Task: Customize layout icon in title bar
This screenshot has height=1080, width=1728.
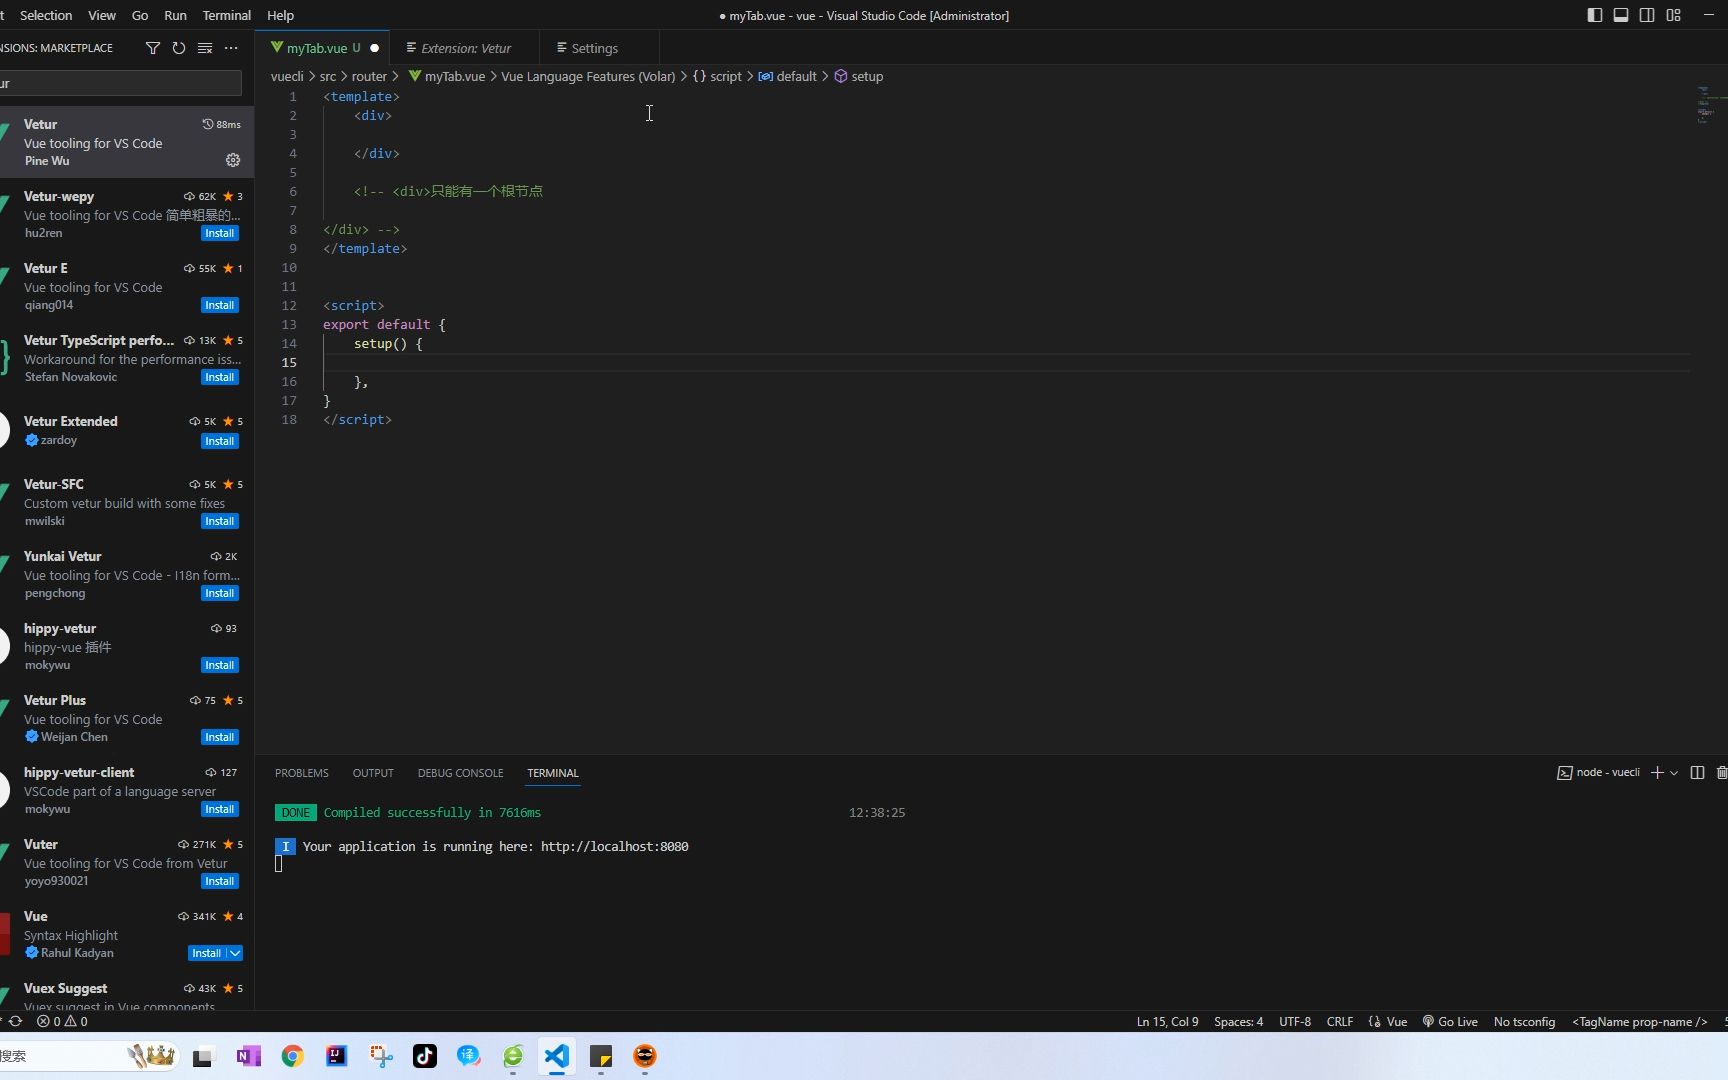Action: coord(1673,15)
